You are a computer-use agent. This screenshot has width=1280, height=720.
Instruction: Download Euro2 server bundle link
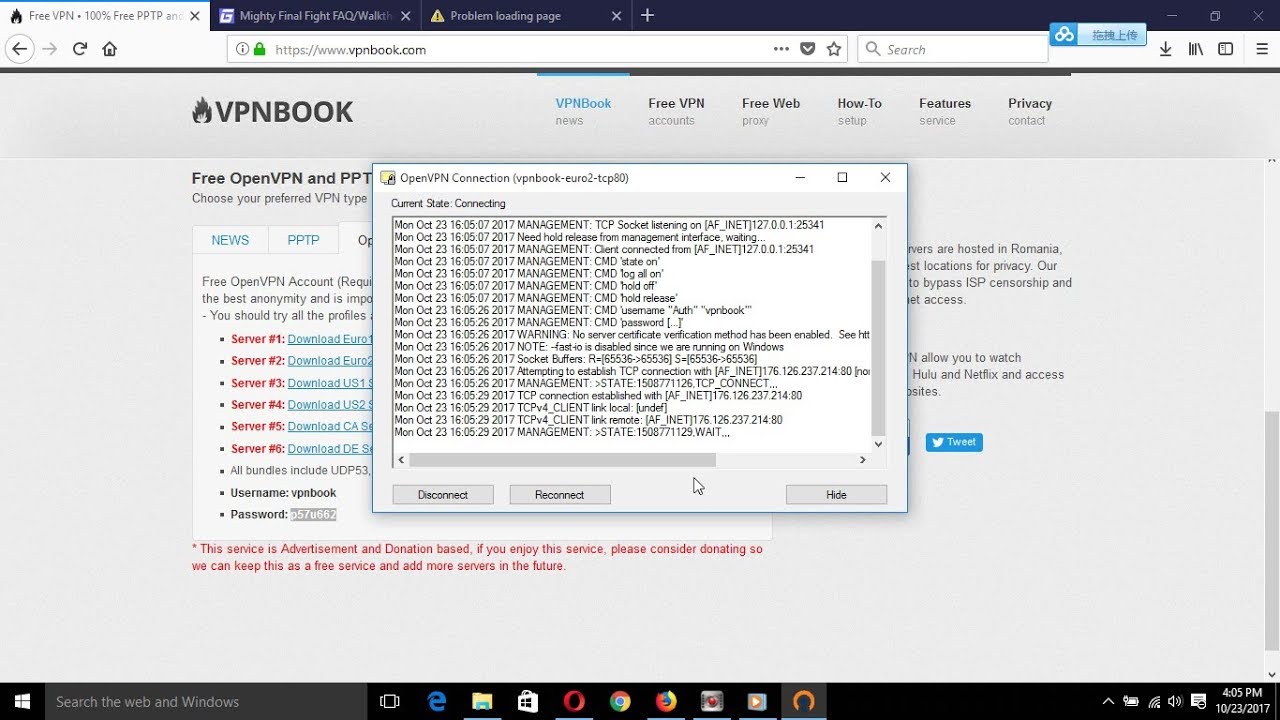(330, 361)
